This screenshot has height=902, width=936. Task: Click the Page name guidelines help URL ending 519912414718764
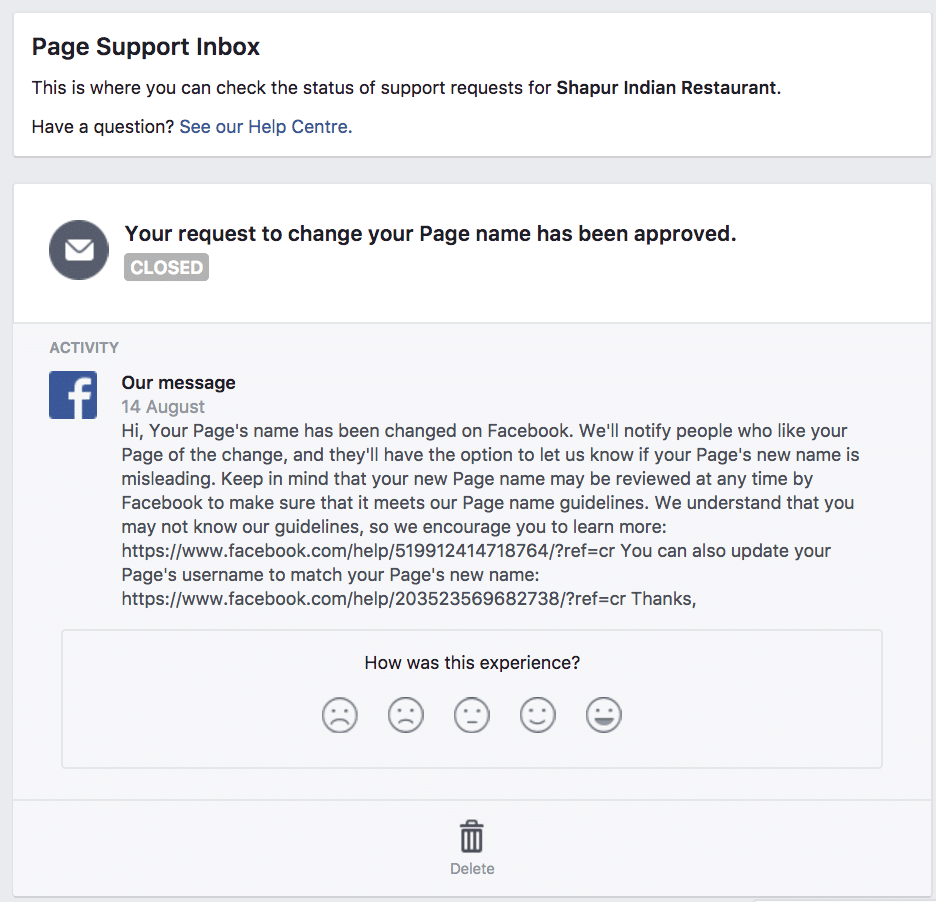click(x=368, y=550)
